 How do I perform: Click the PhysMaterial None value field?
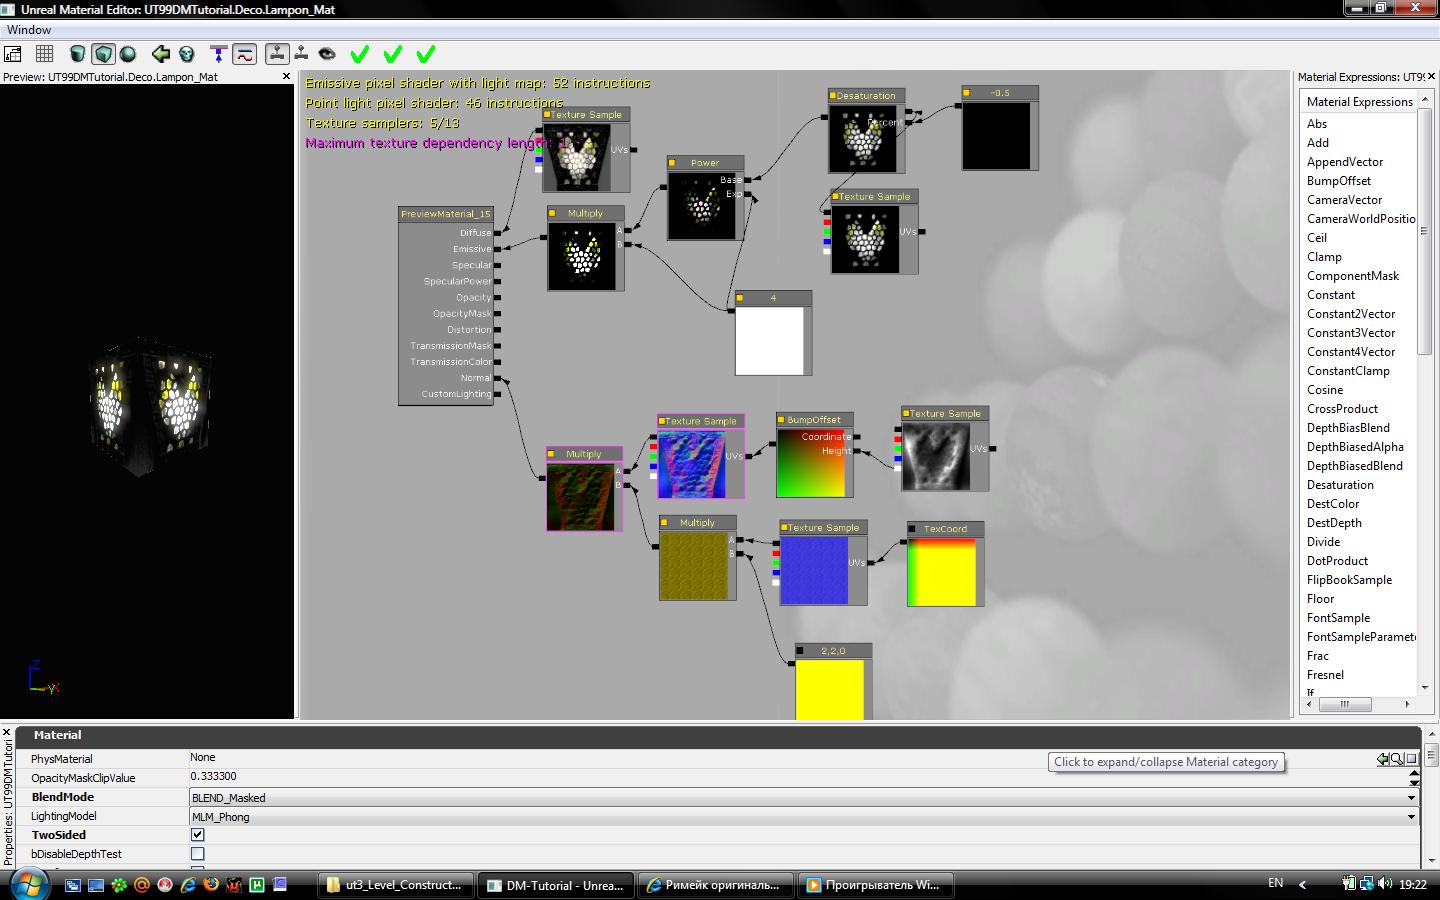pyautogui.click(x=782, y=758)
